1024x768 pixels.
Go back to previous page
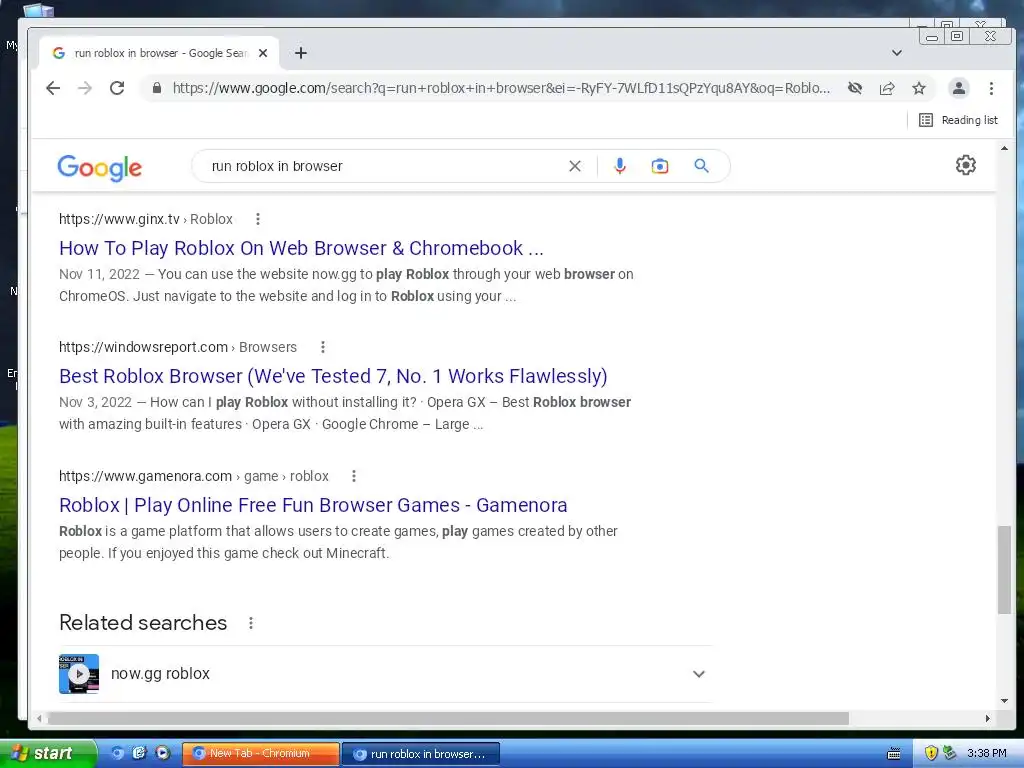53,88
